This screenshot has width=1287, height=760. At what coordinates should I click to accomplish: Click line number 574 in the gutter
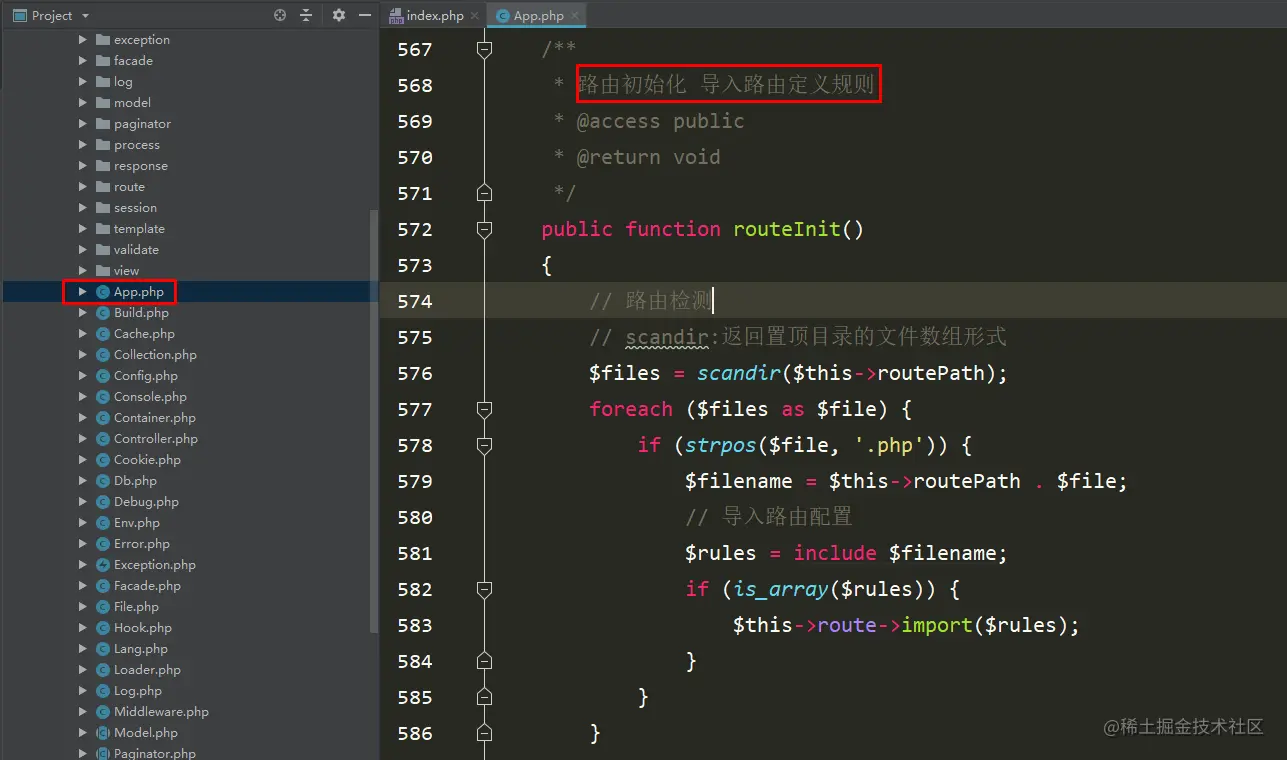[x=415, y=301]
